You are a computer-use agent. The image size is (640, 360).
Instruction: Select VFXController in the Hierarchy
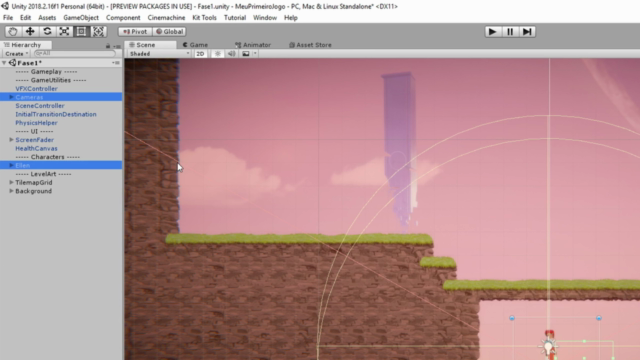(36, 89)
